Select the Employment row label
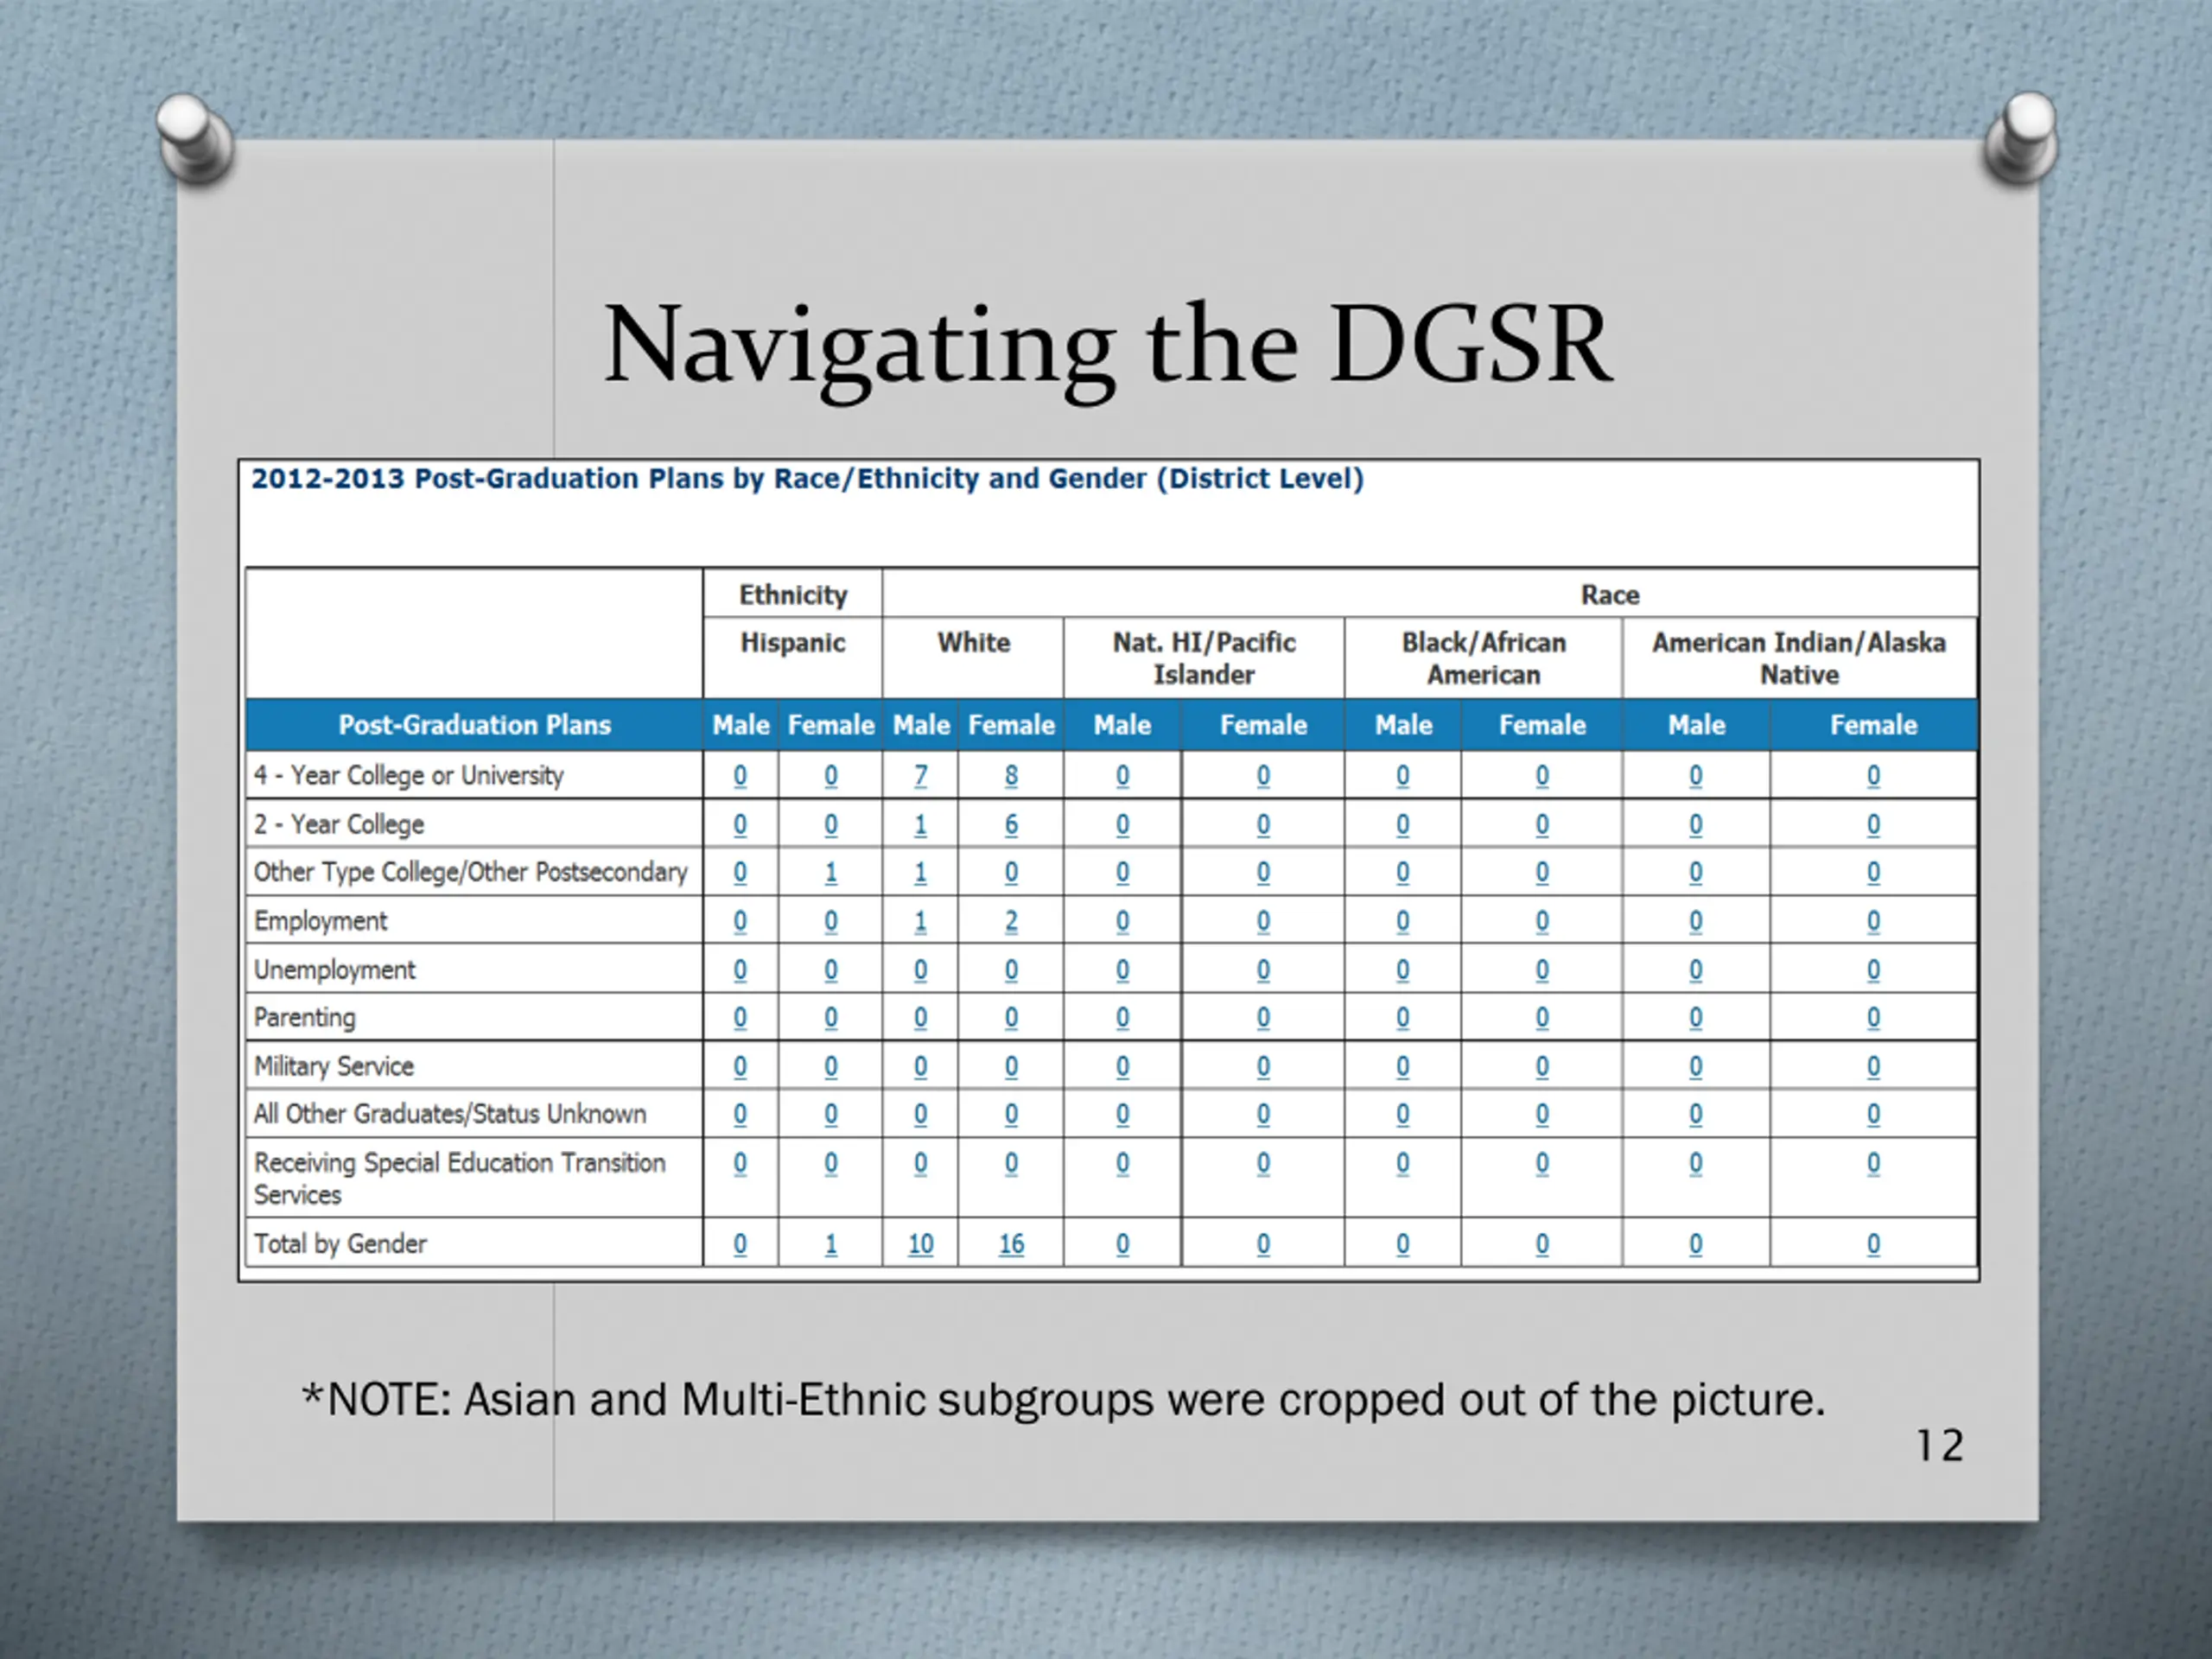 (320, 921)
